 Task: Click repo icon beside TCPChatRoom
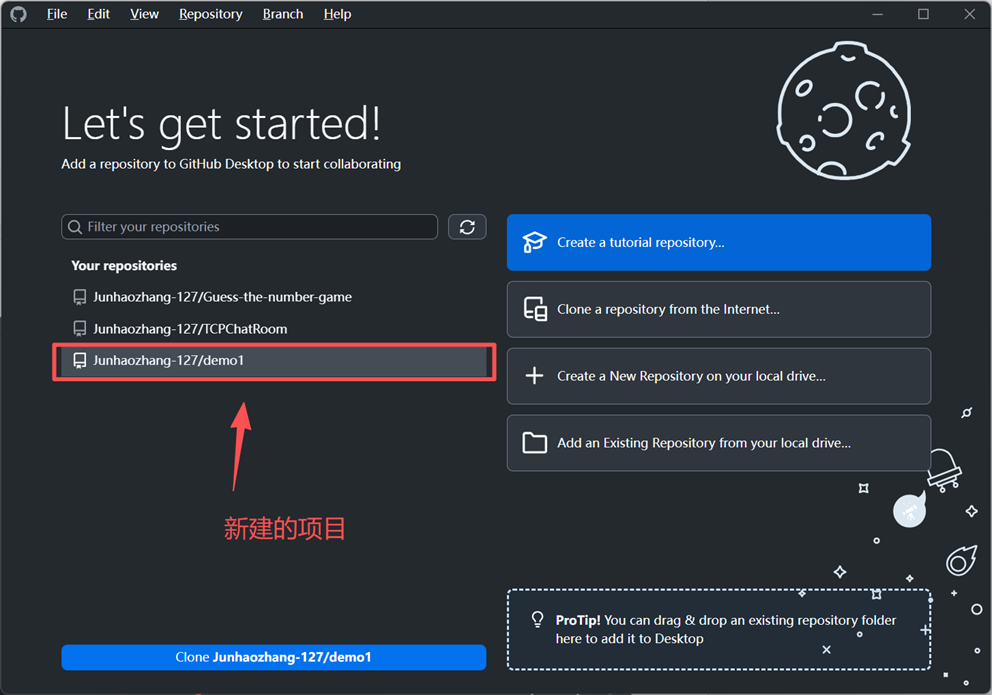point(80,329)
